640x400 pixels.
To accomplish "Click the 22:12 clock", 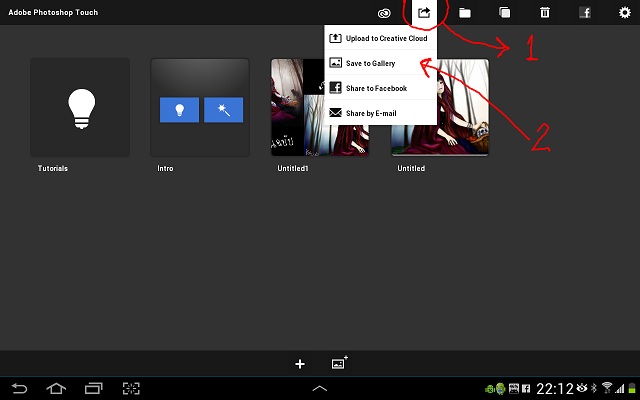I will click(555, 388).
